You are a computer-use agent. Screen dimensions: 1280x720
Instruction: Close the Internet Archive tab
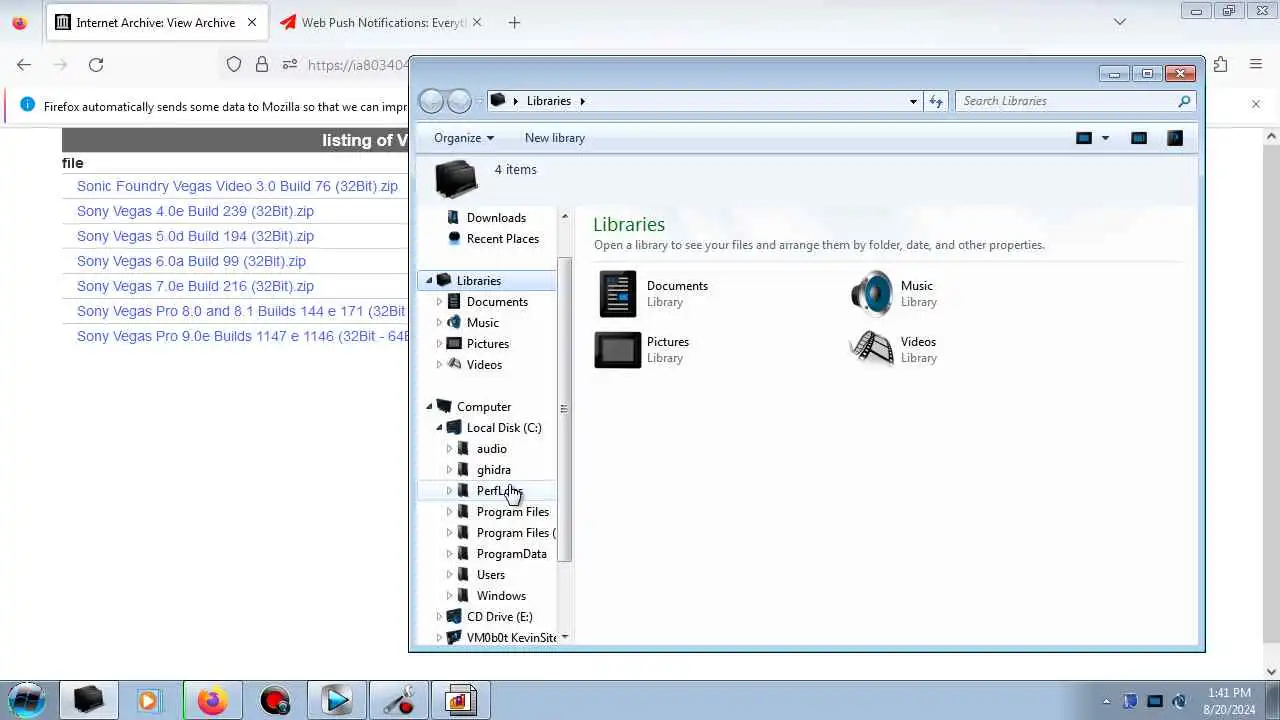pos(251,22)
